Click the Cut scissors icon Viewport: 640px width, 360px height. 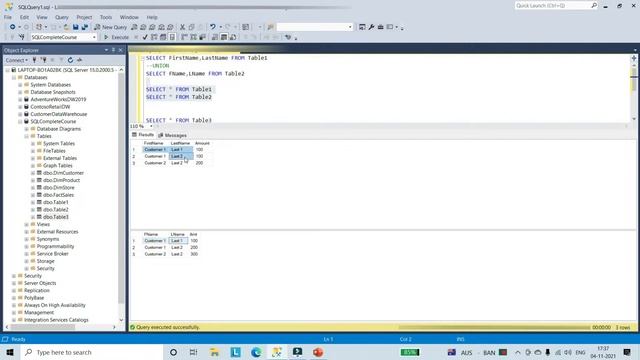[x=182, y=27]
